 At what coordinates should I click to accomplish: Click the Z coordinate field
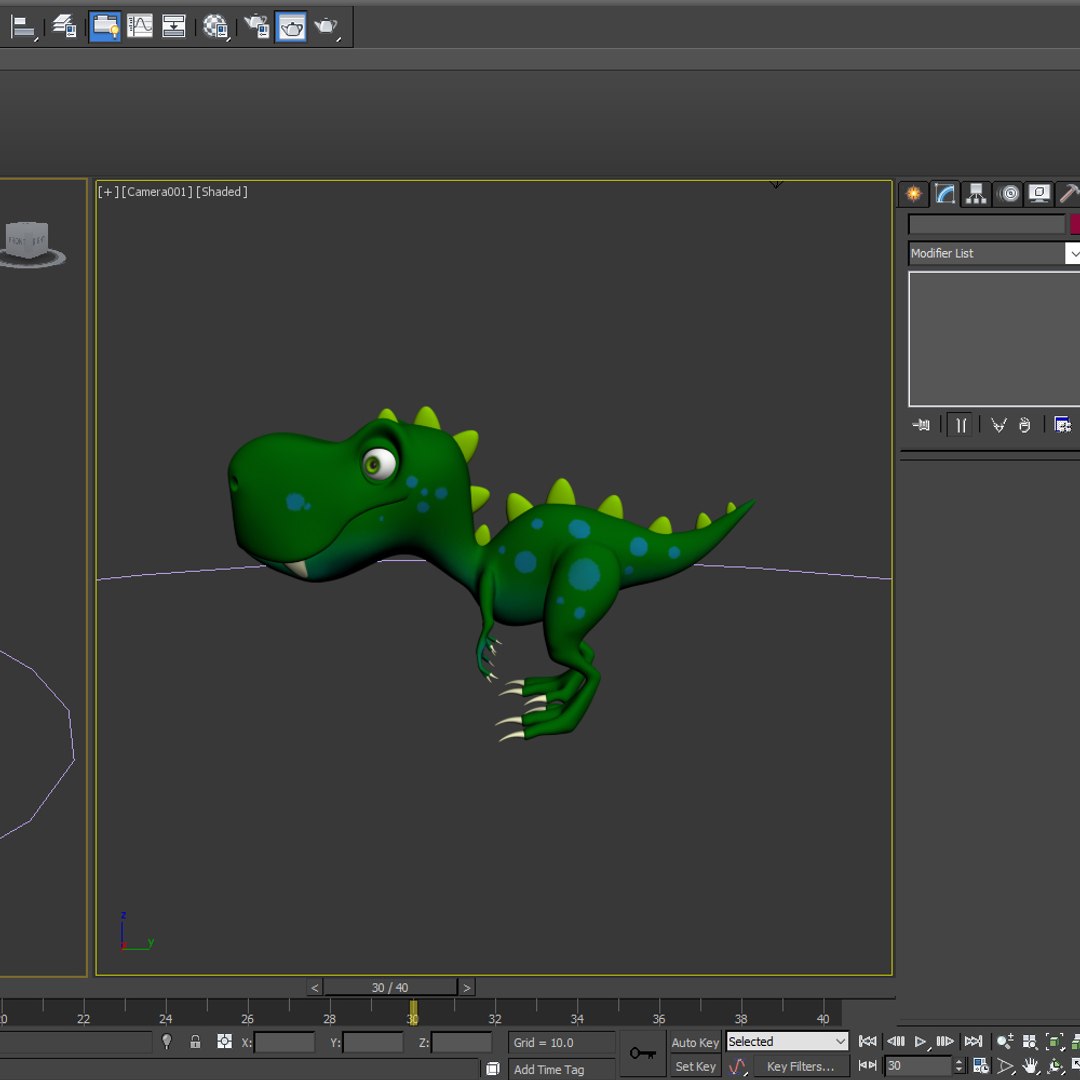point(461,1042)
